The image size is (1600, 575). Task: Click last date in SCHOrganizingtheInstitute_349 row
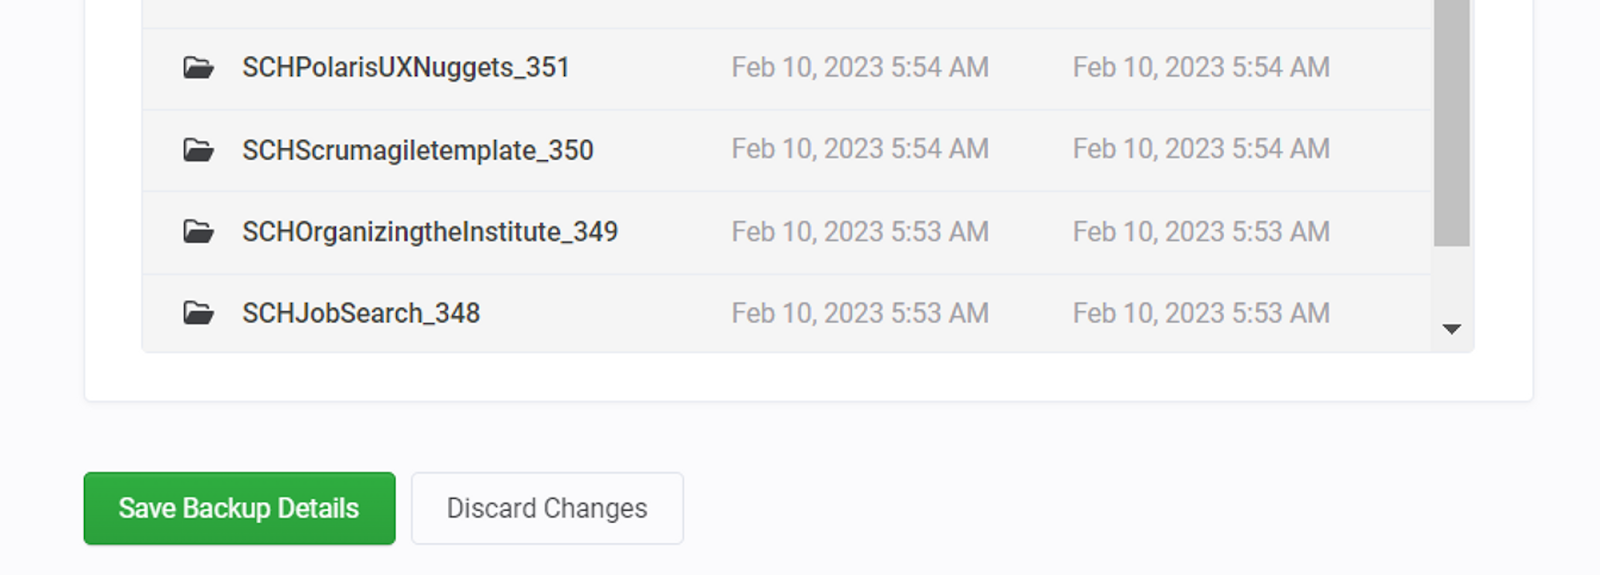[1201, 232]
